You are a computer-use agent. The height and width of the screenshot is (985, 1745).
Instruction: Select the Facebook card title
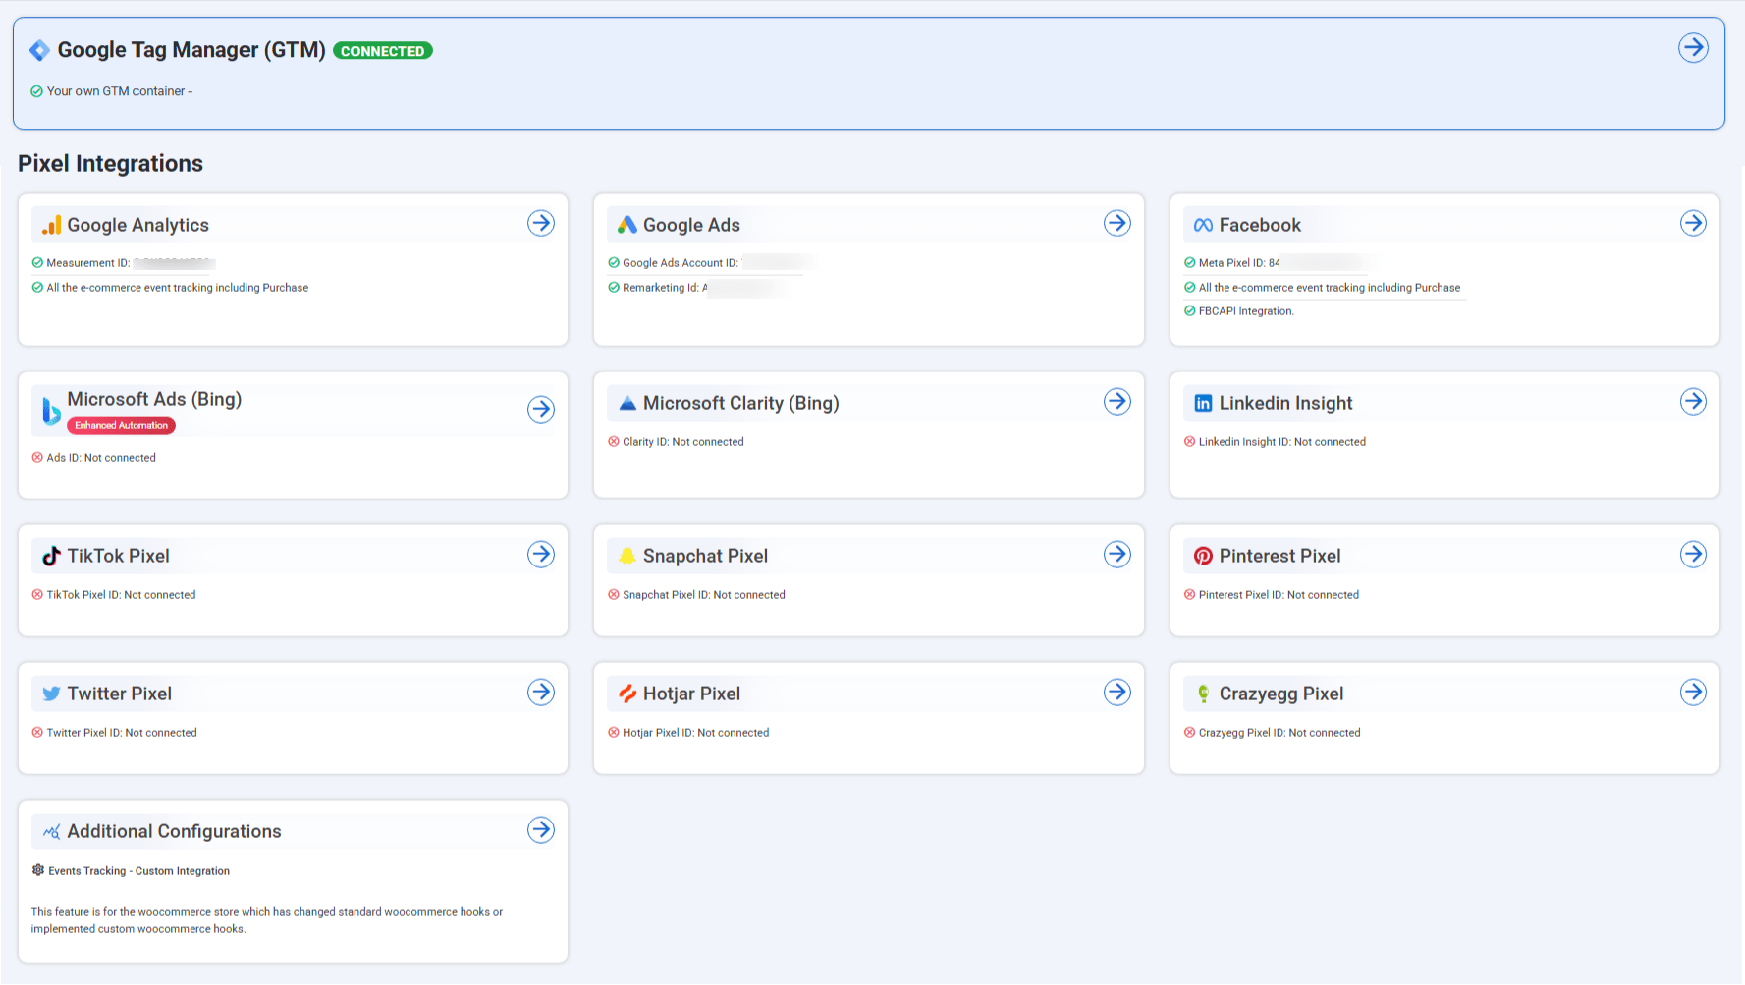click(x=1260, y=226)
